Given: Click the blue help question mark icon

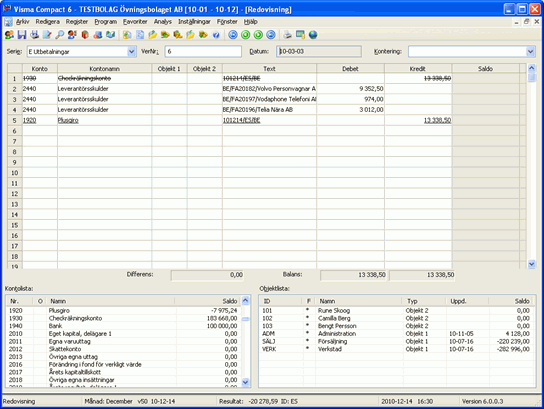Looking at the screenshot, I should click(x=216, y=35).
